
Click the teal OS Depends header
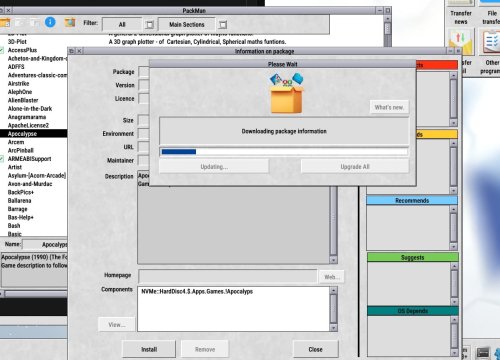[x=413, y=311]
